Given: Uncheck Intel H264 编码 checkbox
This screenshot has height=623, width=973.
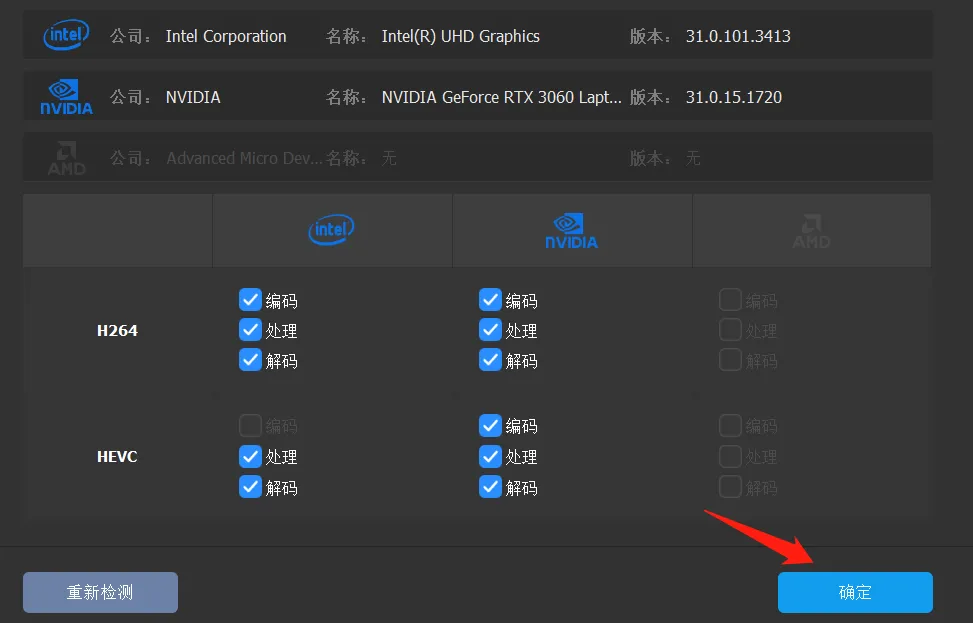Looking at the screenshot, I should (x=250, y=300).
